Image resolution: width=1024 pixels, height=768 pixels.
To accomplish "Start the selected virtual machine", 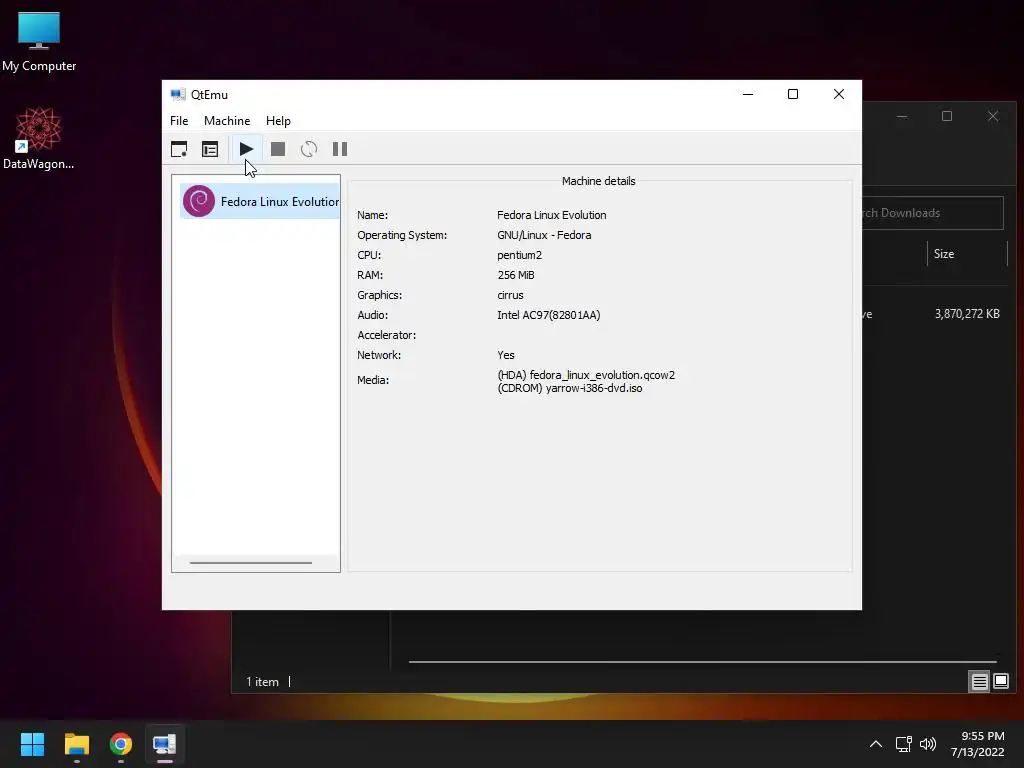I will pos(246,149).
